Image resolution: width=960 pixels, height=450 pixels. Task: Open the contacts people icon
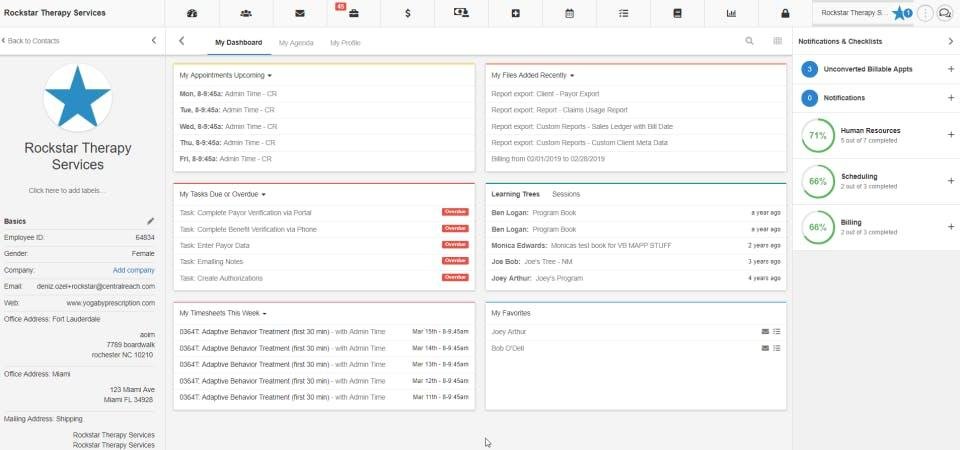tap(246, 13)
